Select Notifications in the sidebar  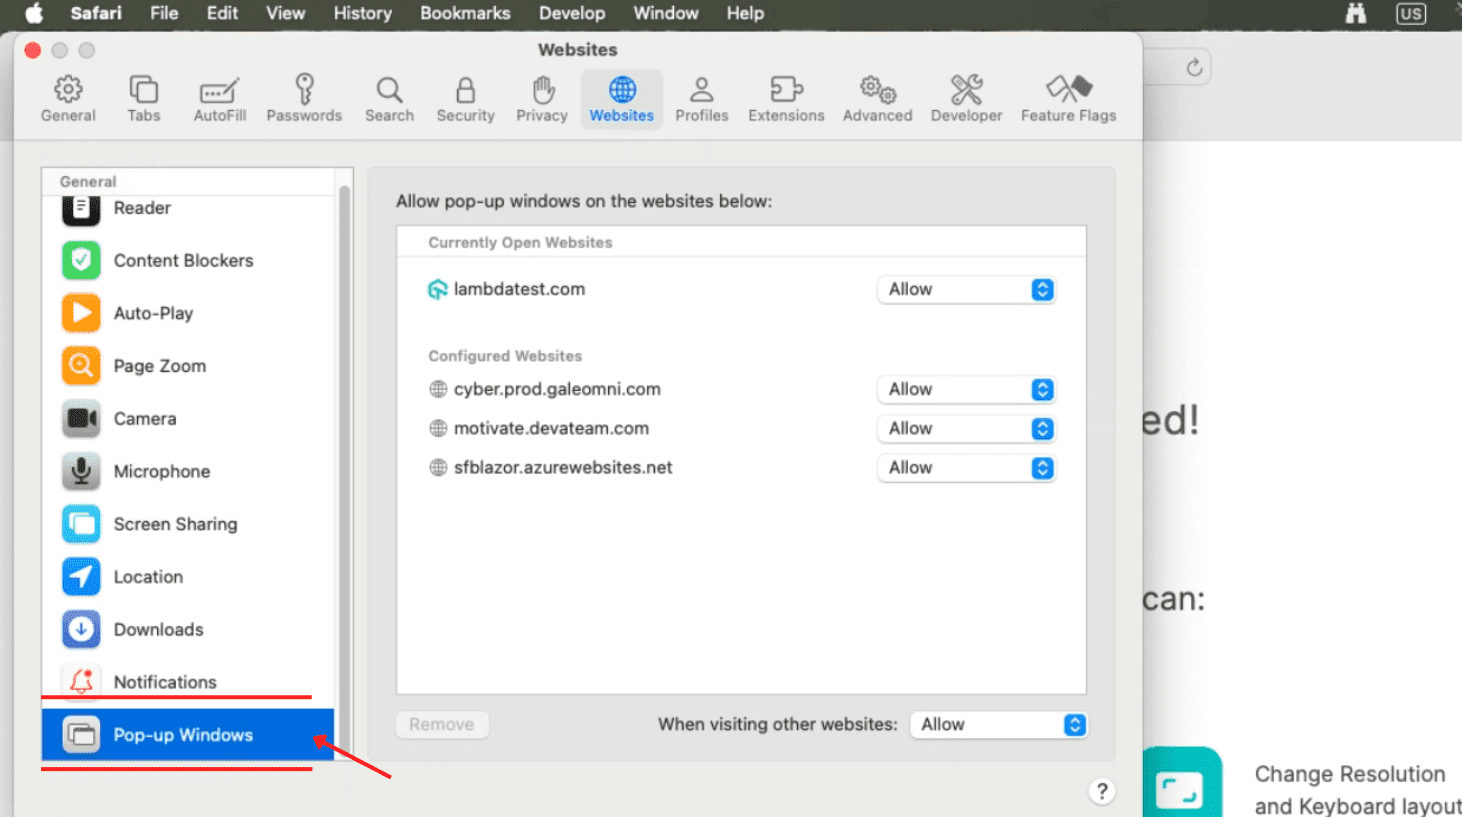(x=188, y=682)
